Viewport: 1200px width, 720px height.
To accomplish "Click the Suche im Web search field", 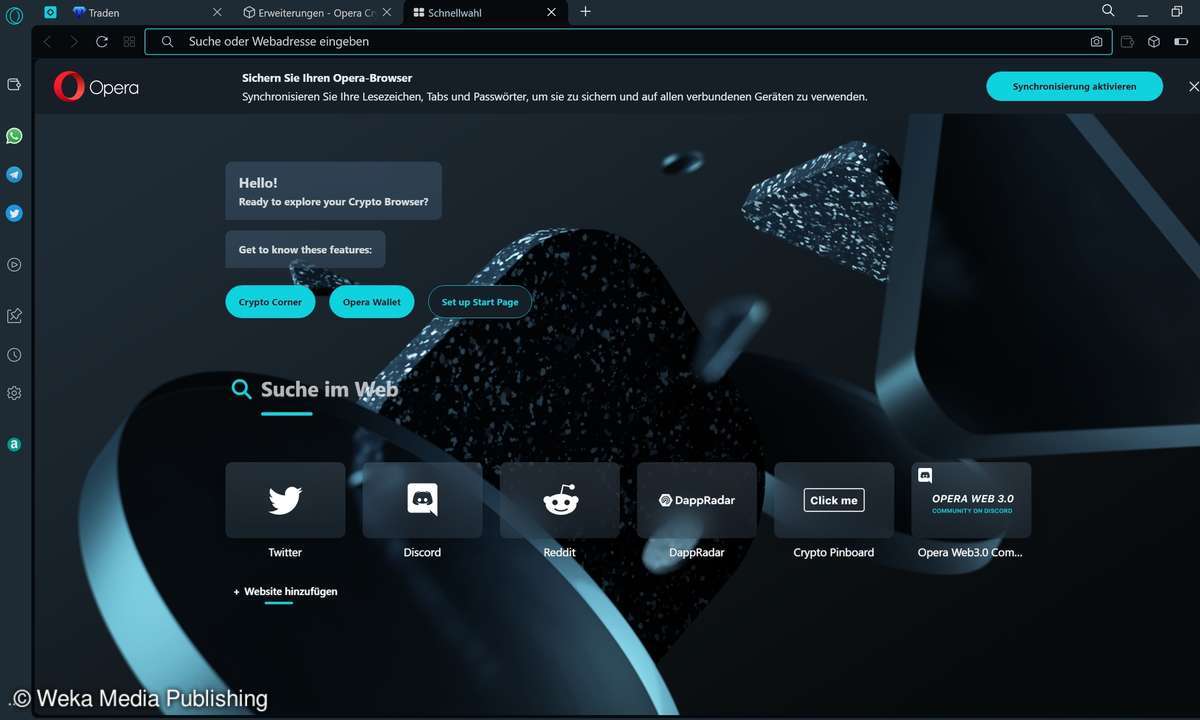I will click(x=330, y=390).
